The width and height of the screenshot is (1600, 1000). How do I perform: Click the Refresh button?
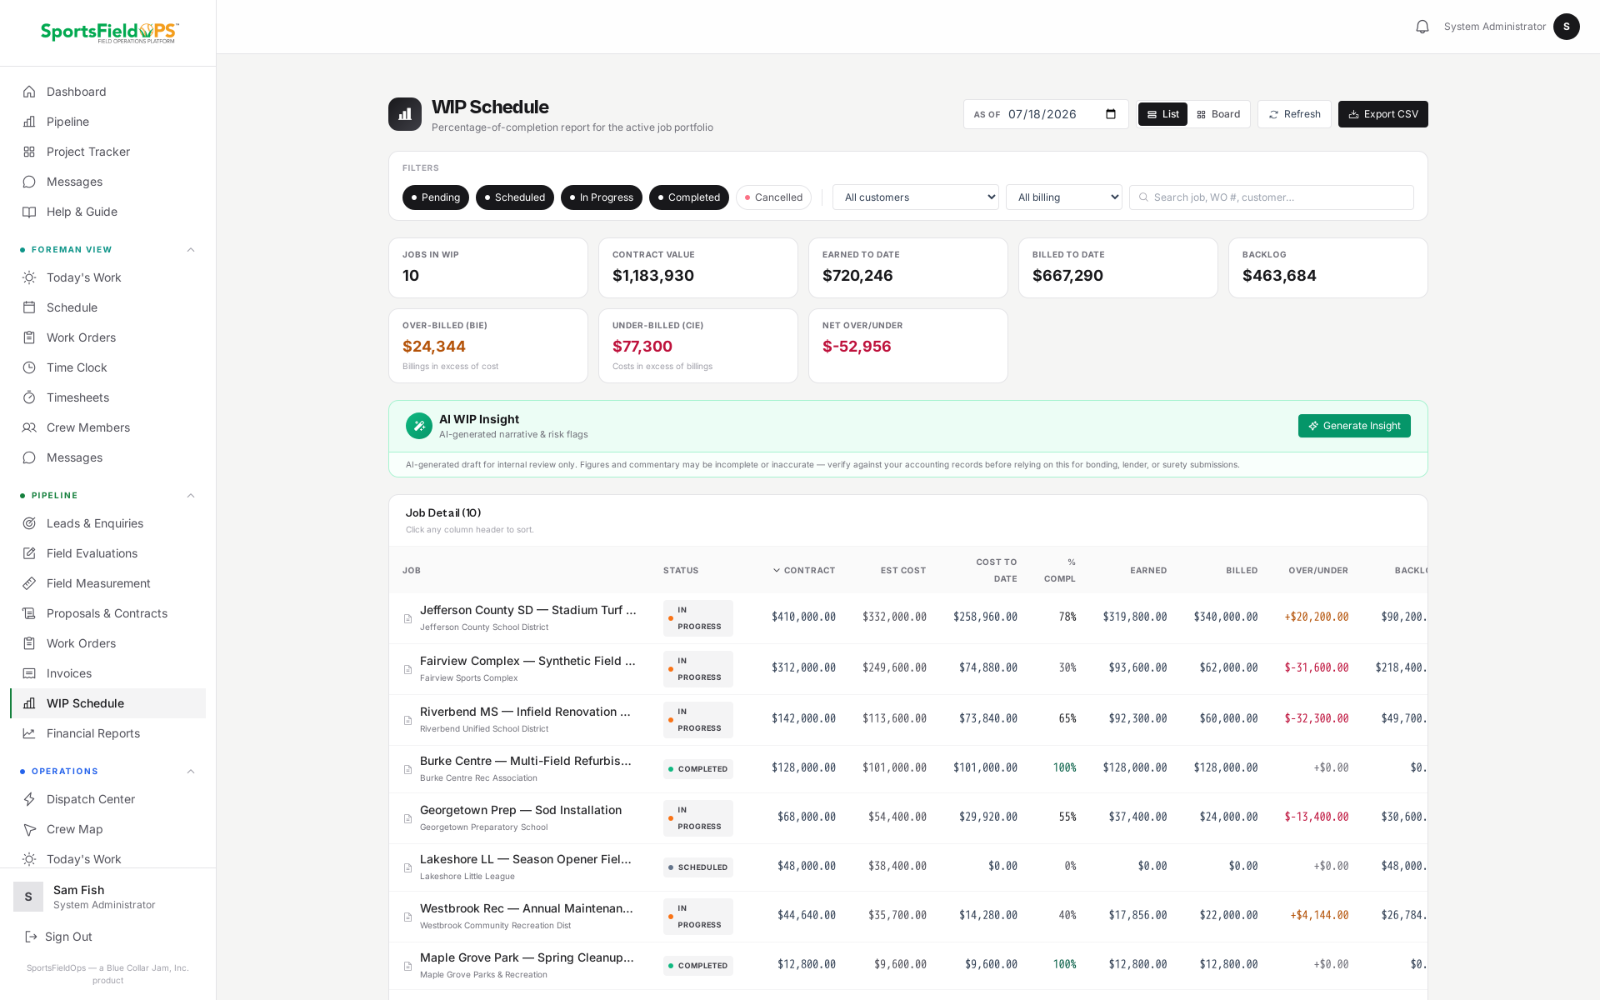[x=1294, y=114]
